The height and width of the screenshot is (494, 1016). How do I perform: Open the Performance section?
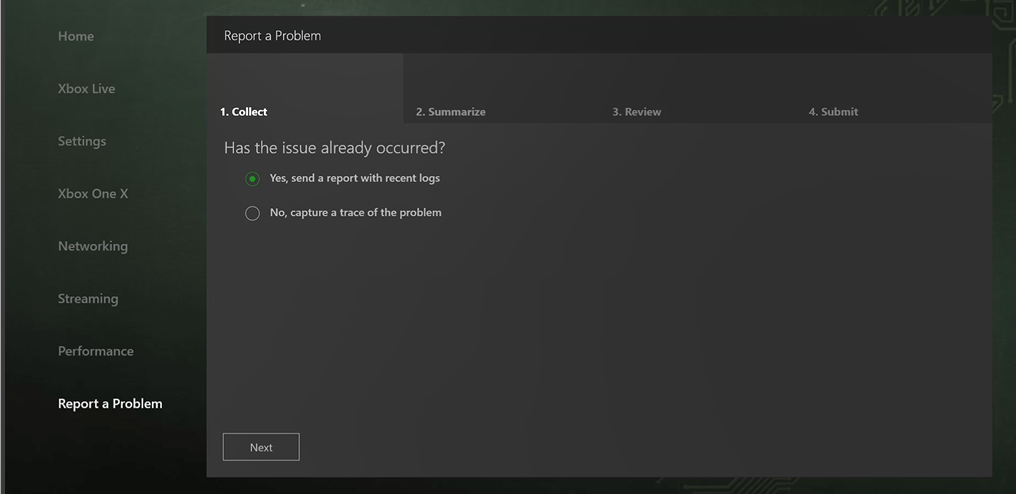[x=96, y=351]
